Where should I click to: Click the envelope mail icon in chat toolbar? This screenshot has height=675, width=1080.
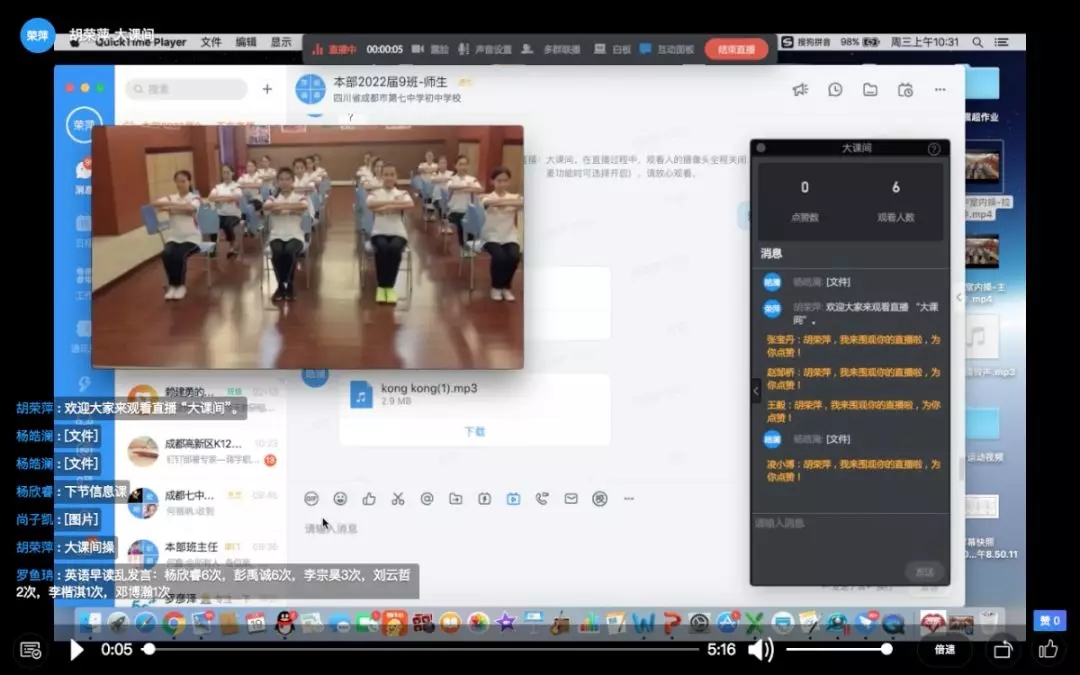click(x=571, y=498)
